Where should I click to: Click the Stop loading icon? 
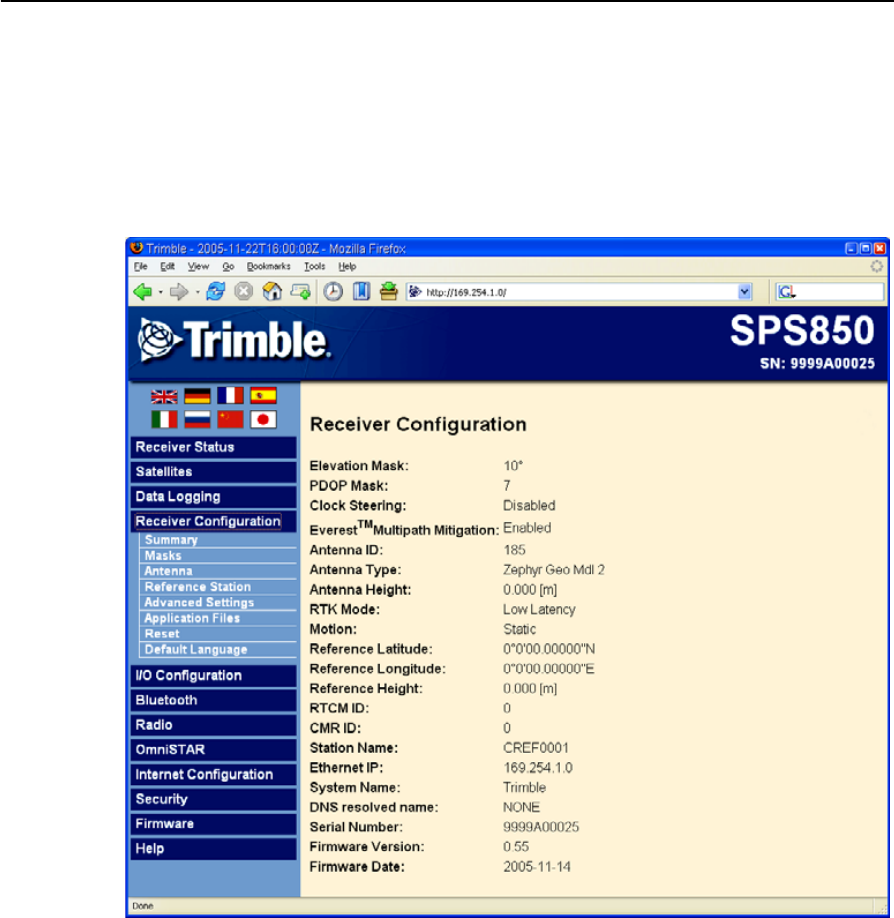(x=244, y=291)
